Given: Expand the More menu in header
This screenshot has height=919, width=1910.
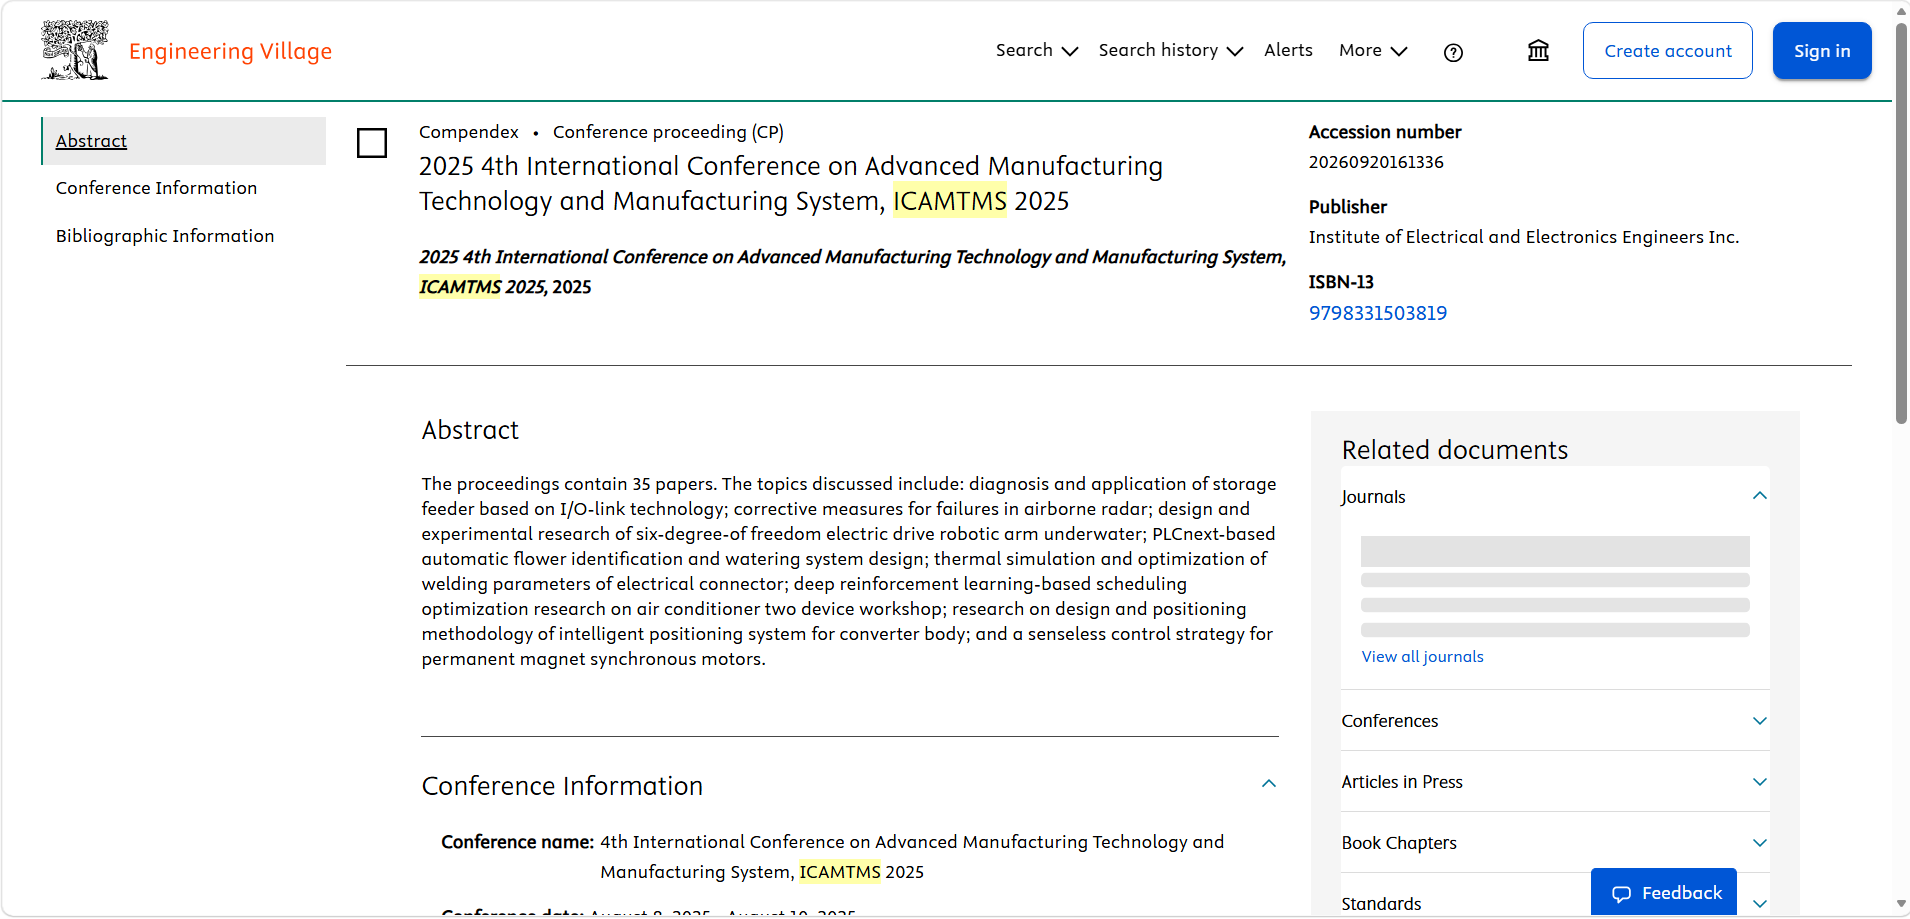Looking at the screenshot, I should click(x=1372, y=51).
